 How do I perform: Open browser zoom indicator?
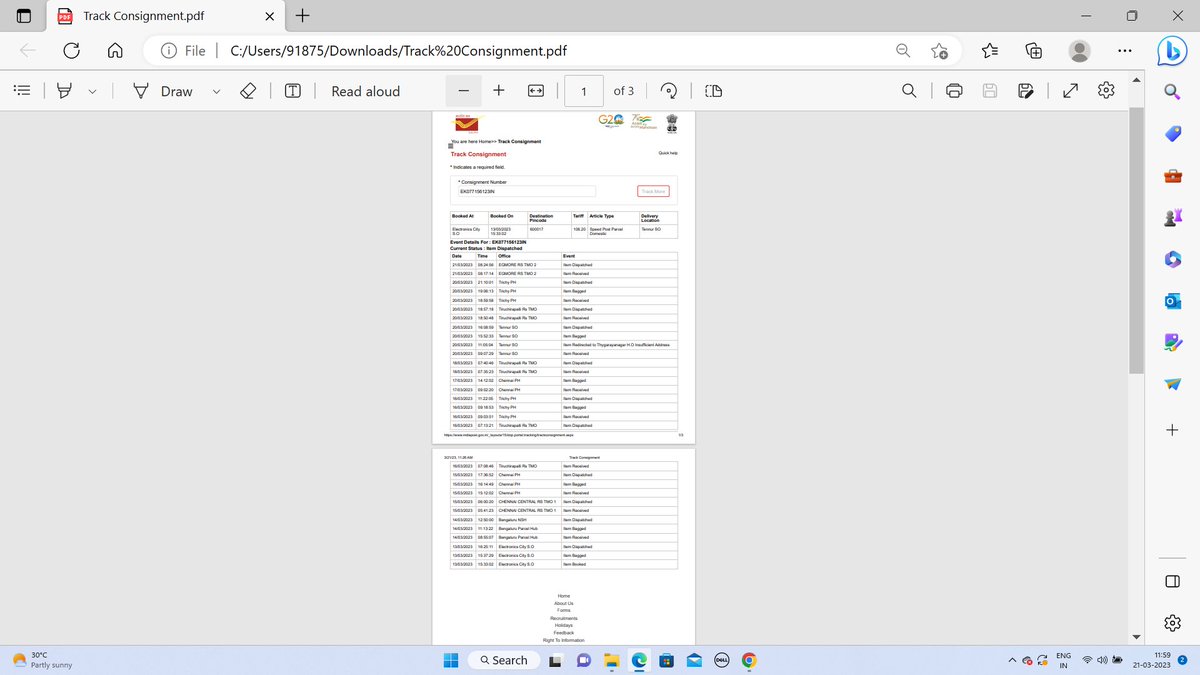point(902,50)
